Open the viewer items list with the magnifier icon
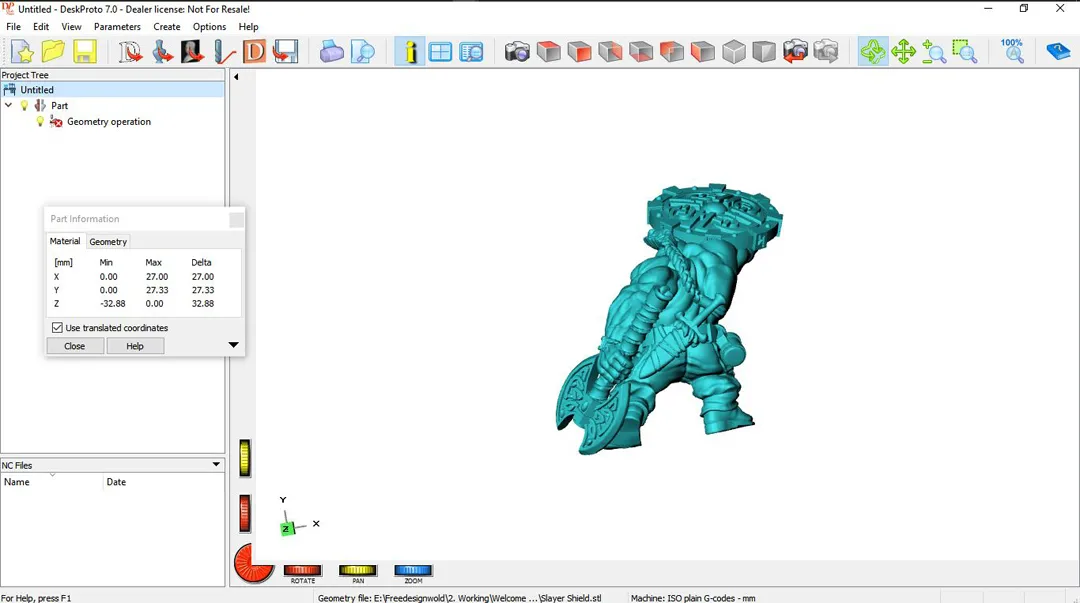Image resolution: width=1080 pixels, height=603 pixels. [x=471, y=52]
